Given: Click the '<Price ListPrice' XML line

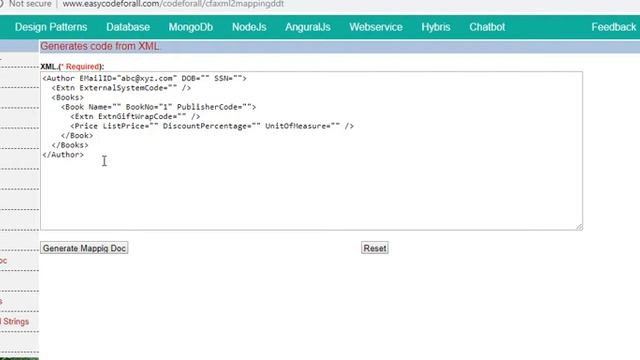Looking at the screenshot, I should pyautogui.click(x=212, y=126).
